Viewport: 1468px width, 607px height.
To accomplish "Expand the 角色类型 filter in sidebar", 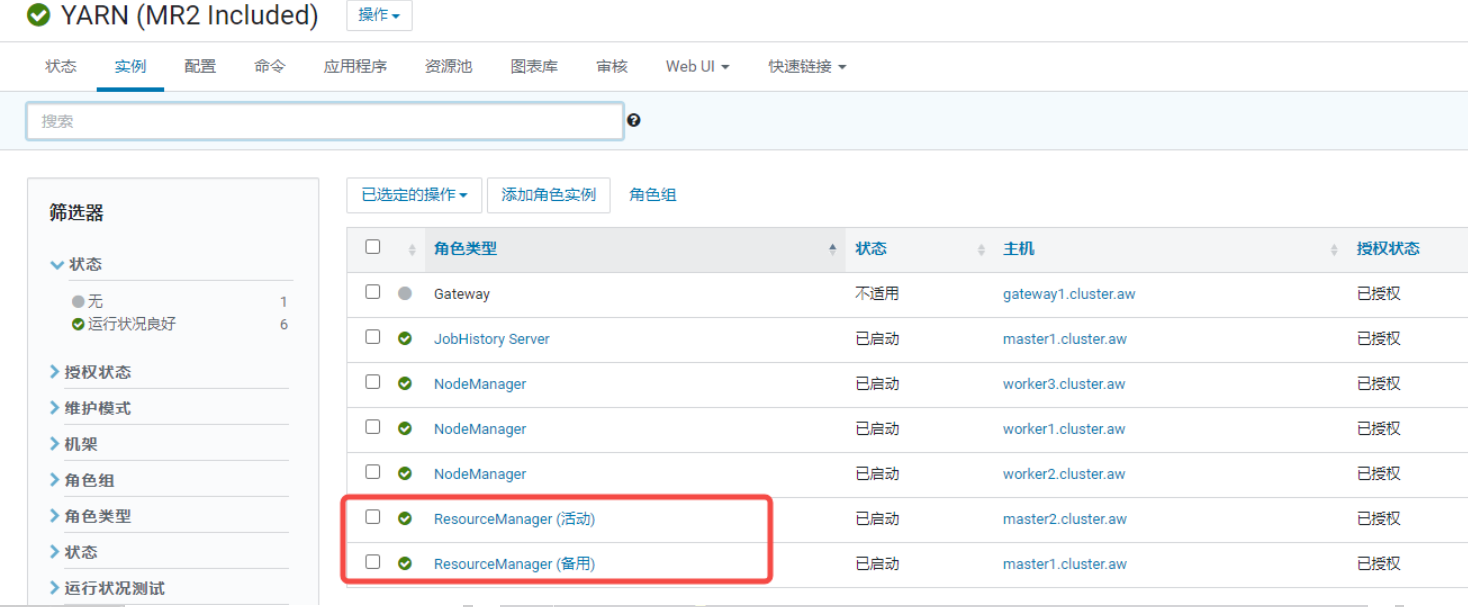I will [90, 516].
